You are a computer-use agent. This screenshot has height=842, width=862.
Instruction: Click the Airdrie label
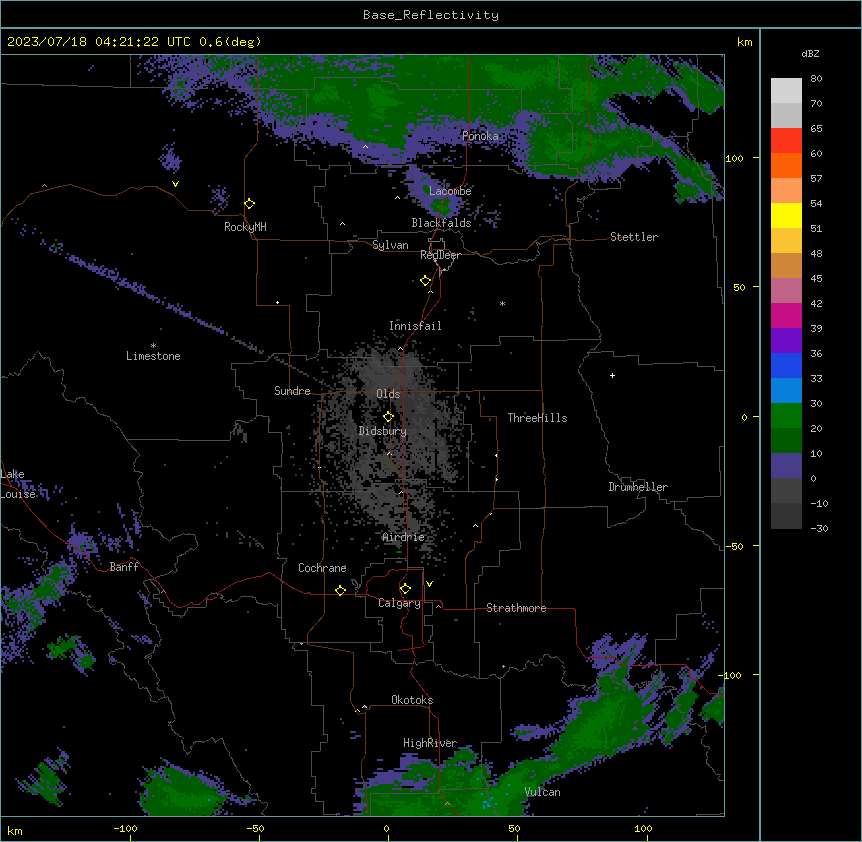coord(404,537)
